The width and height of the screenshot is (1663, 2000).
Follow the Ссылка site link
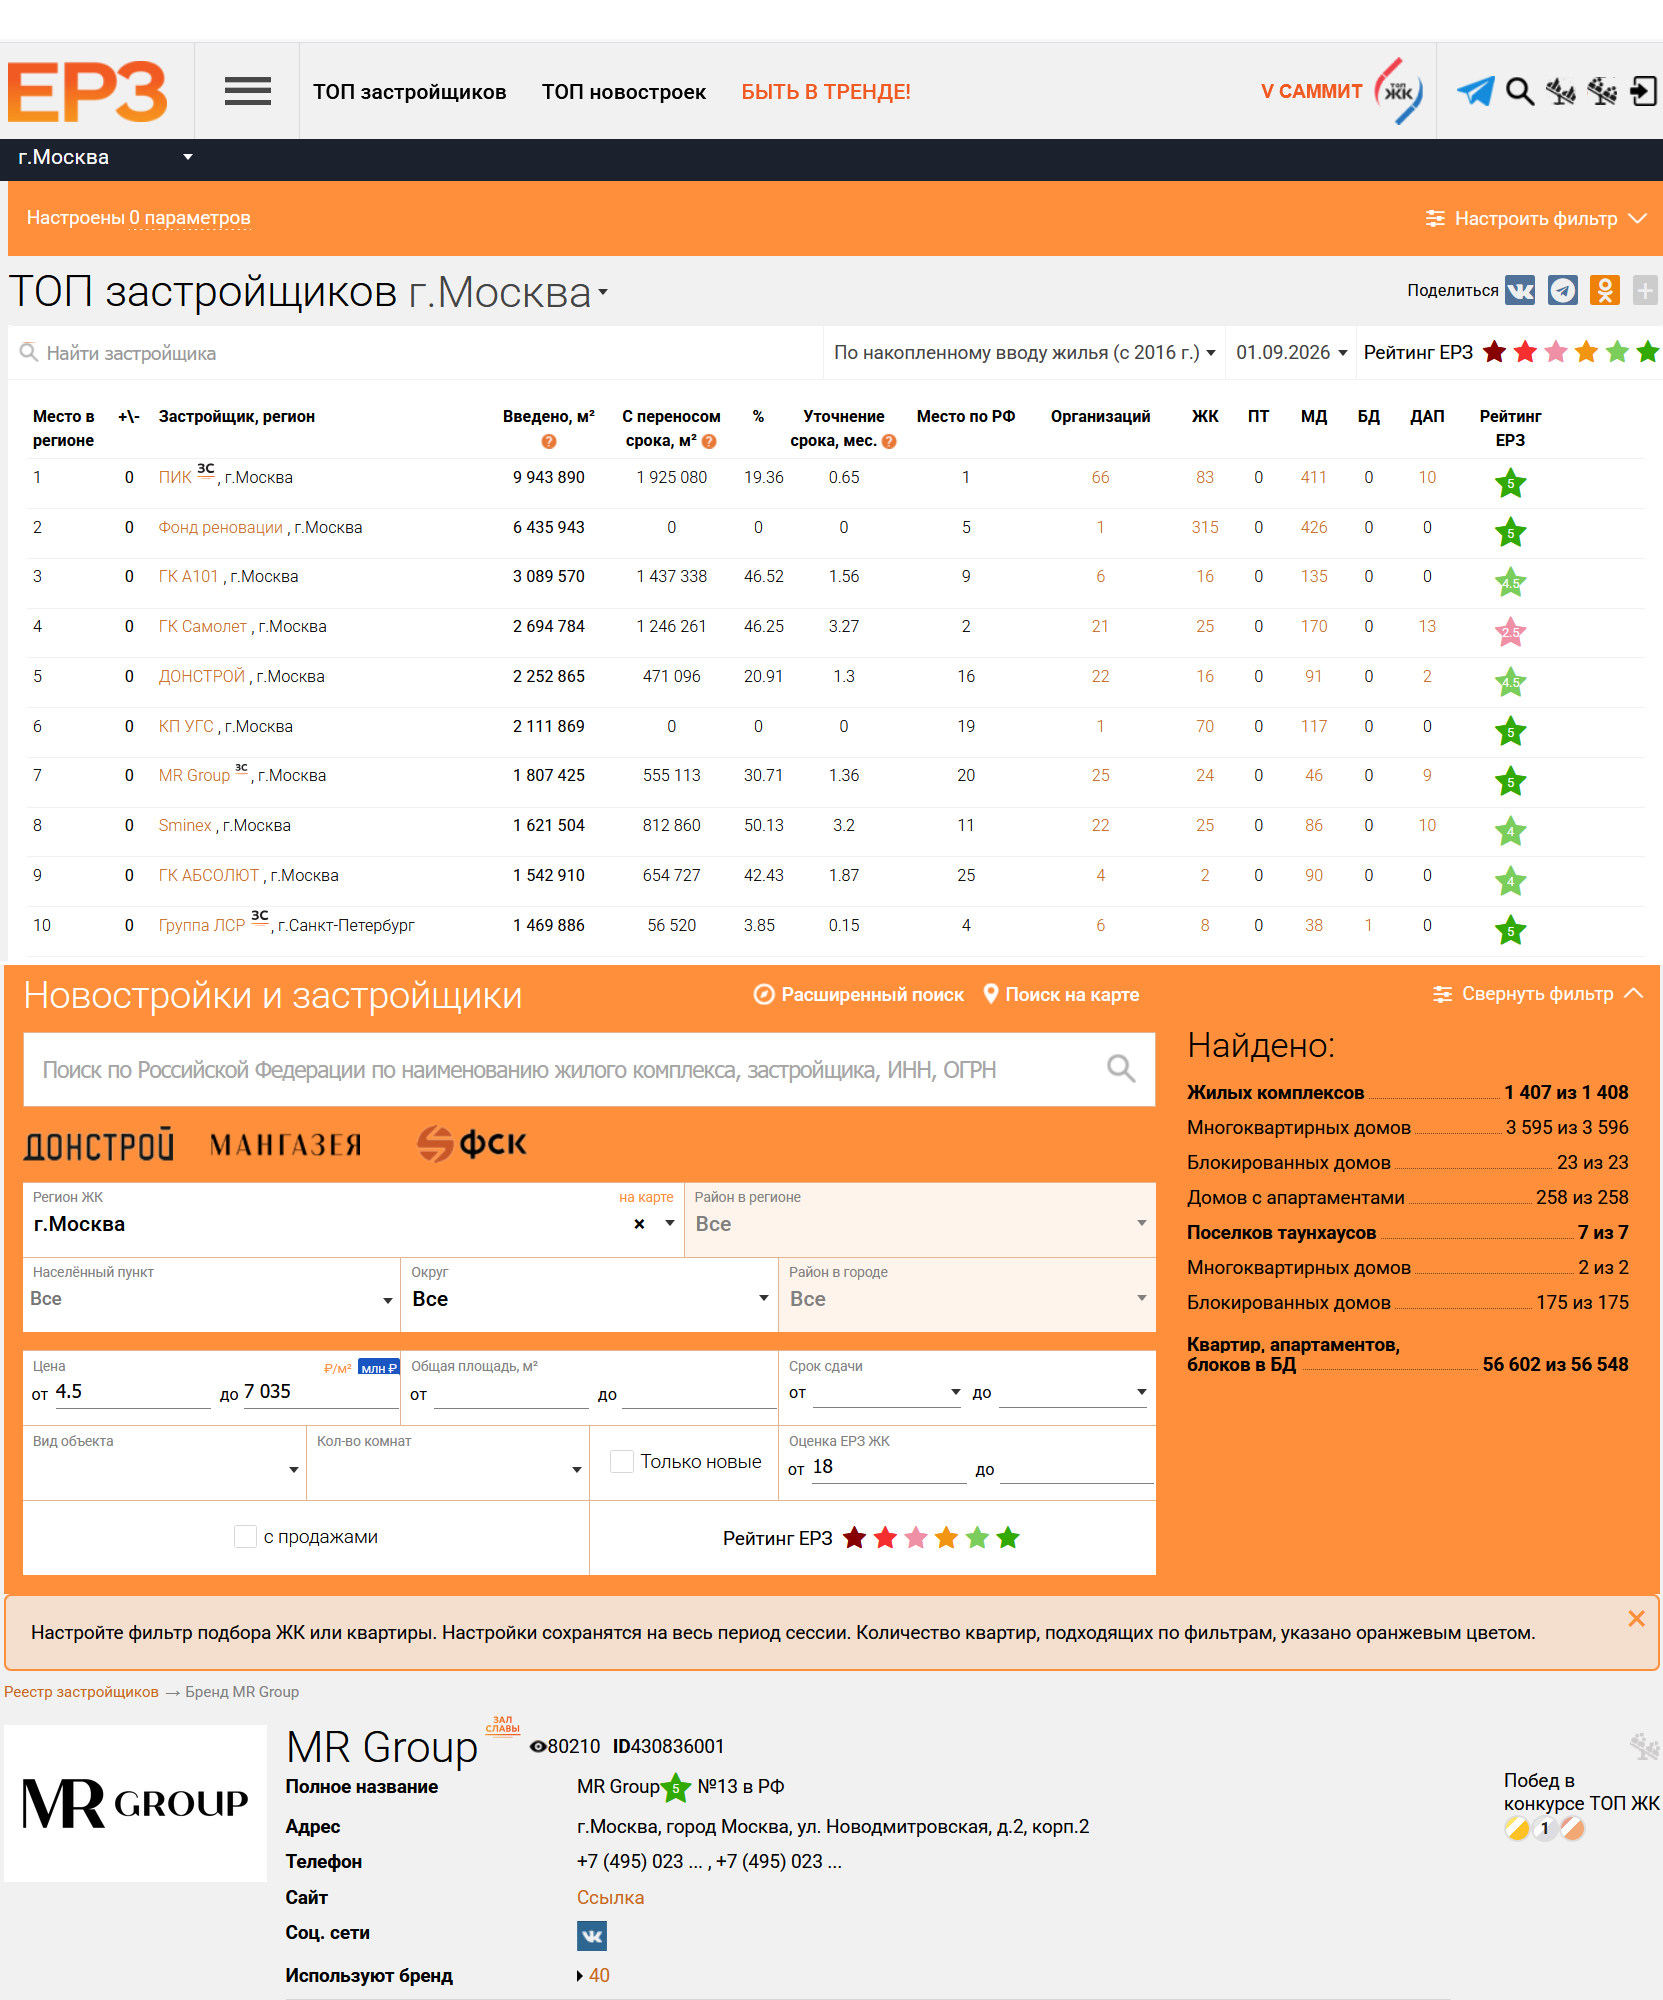(x=610, y=1897)
